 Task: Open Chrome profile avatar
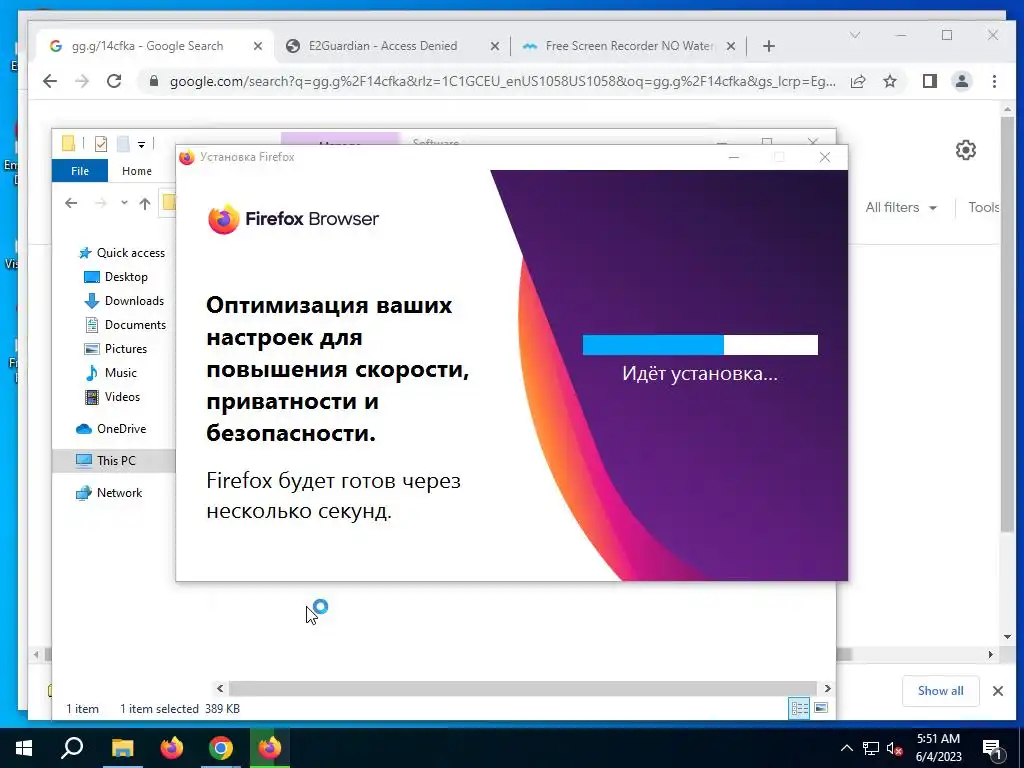click(x=962, y=81)
